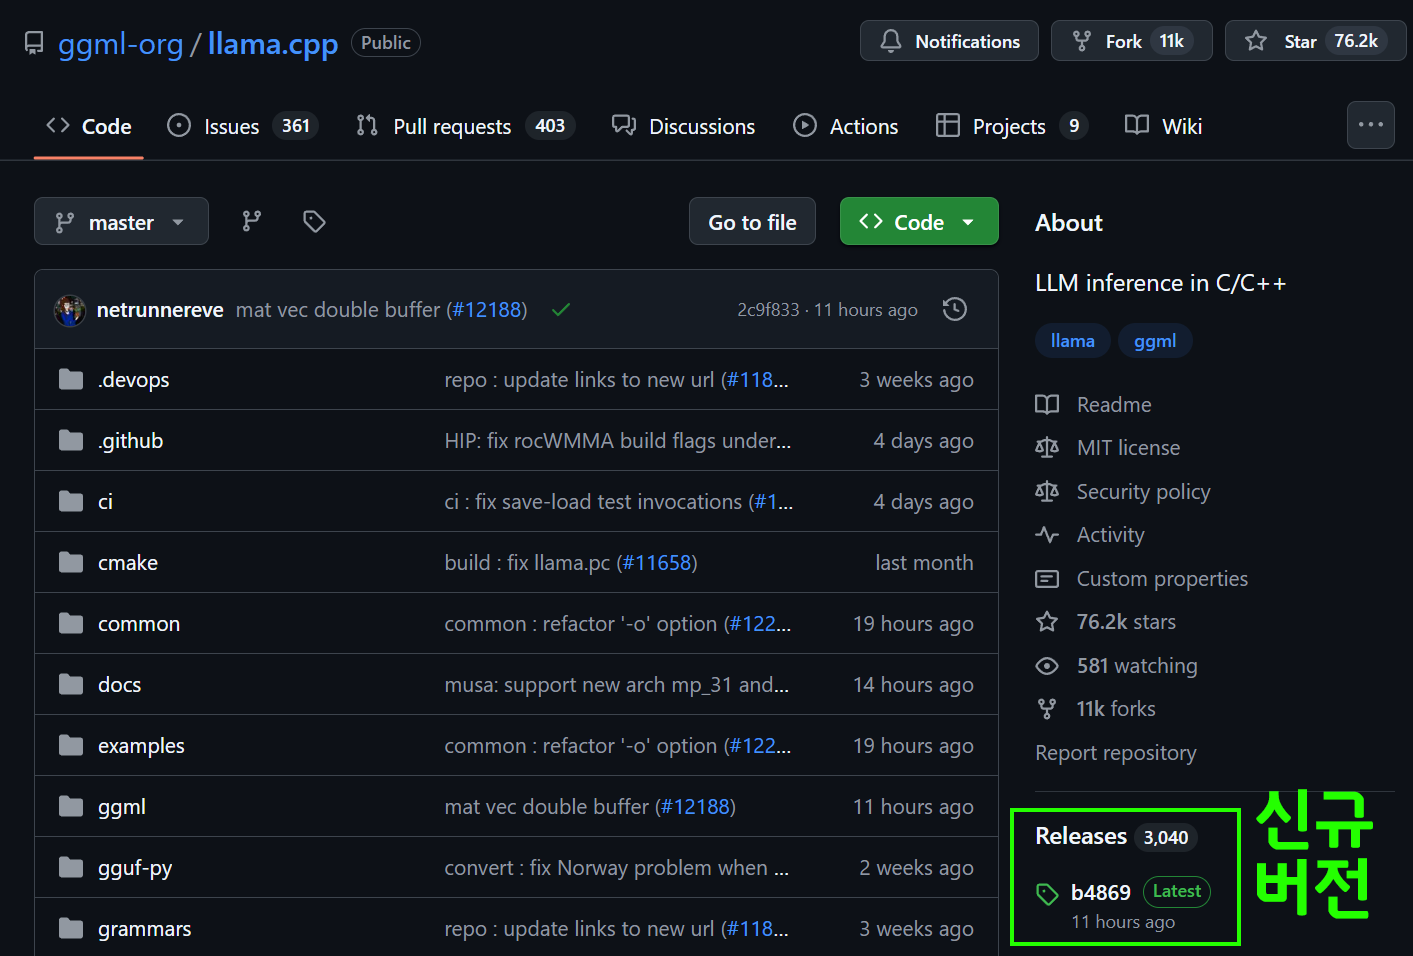Open the grammars folder

pos(144,929)
